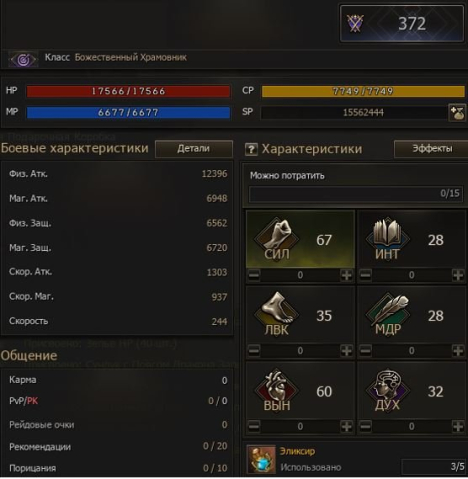Increase ДУХ with plus button
This screenshot has width=468, height=479.
coord(458,426)
